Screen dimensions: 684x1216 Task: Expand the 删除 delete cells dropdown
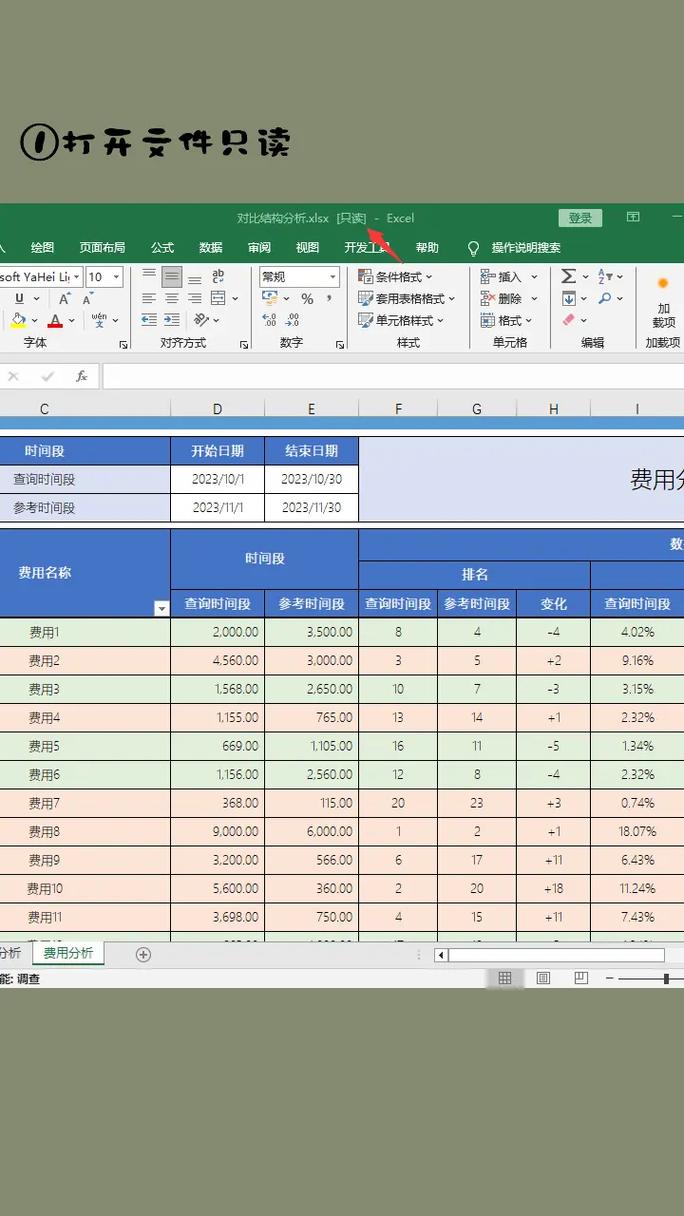click(534, 299)
